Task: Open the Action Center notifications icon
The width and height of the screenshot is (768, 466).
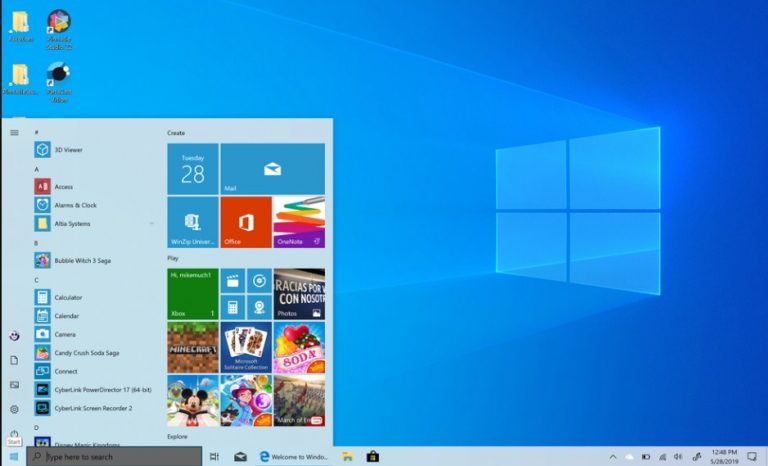Action: pyautogui.click(x=752, y=457)
